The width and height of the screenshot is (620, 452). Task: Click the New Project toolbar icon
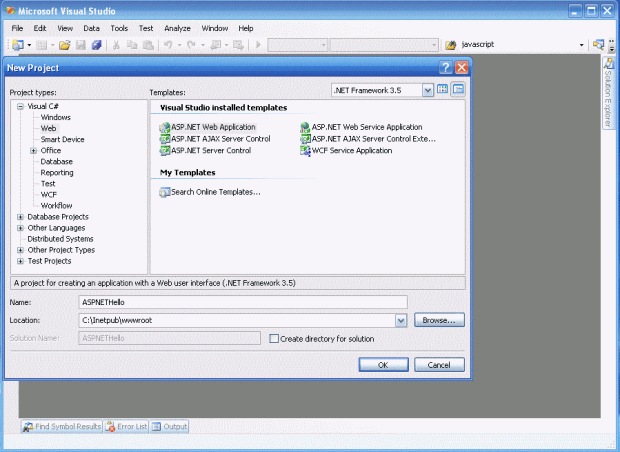[x=17, y=45]
